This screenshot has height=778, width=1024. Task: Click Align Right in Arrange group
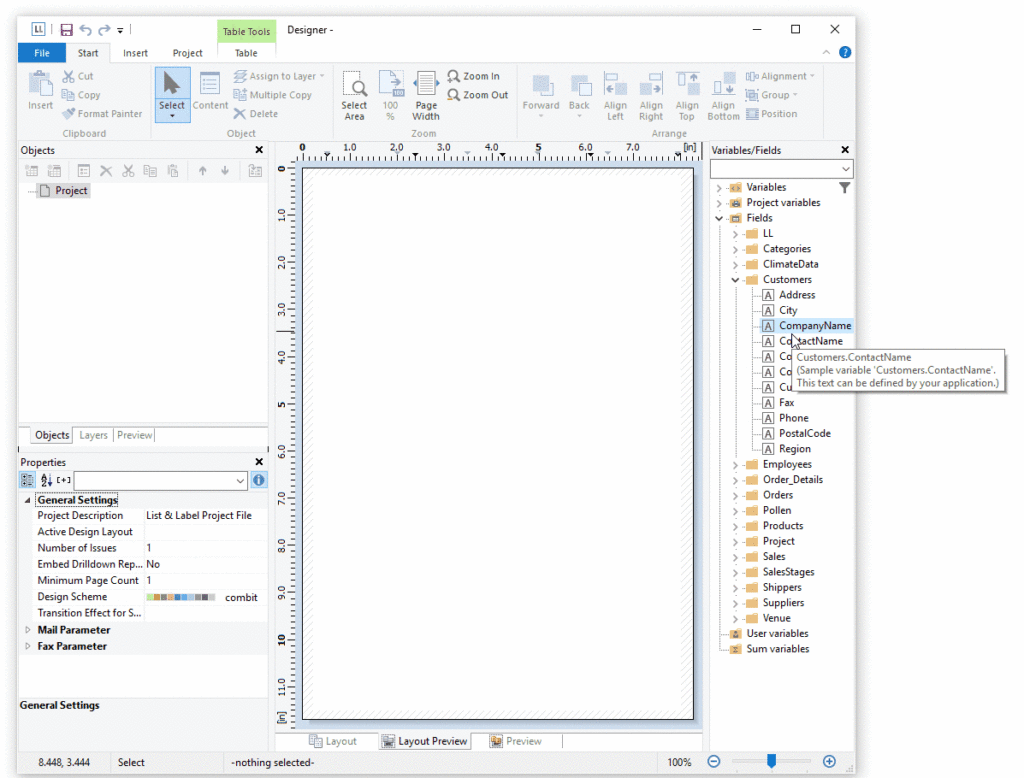click(x=651, y=96)
